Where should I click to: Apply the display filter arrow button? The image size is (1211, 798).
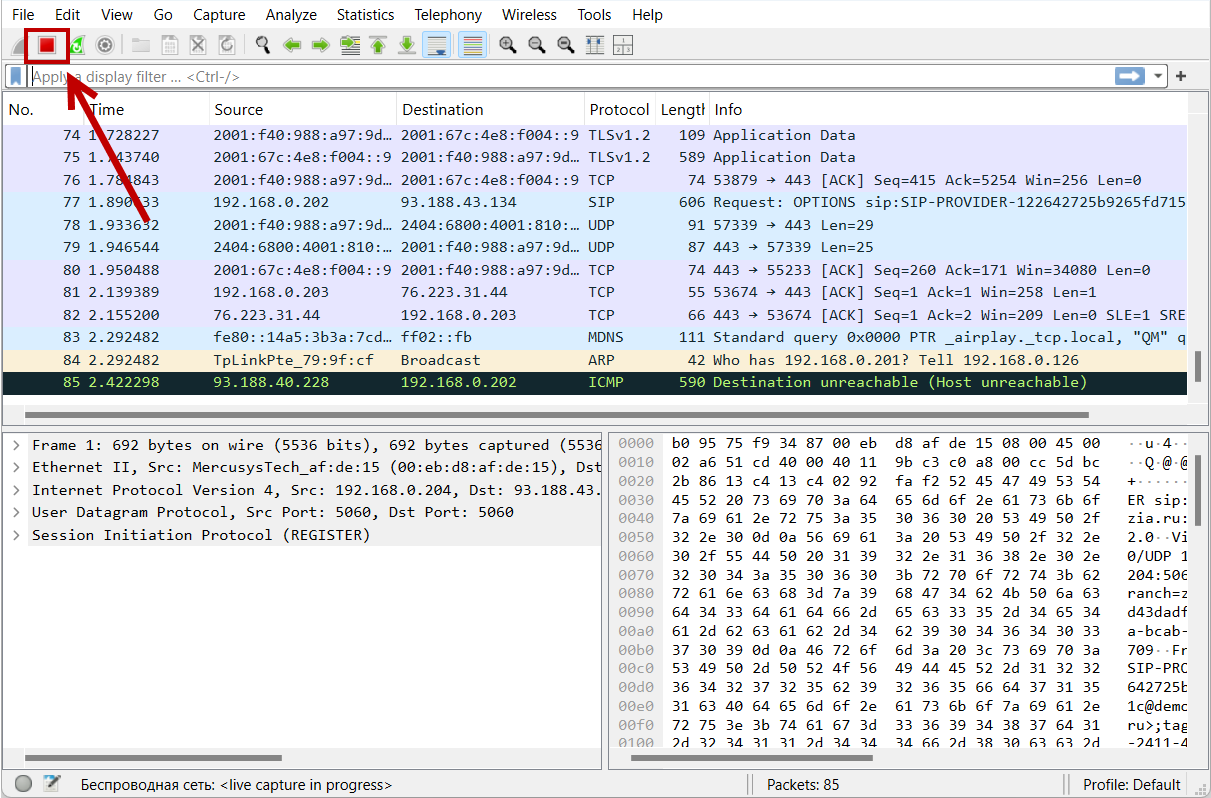(x=1130, y=76)
